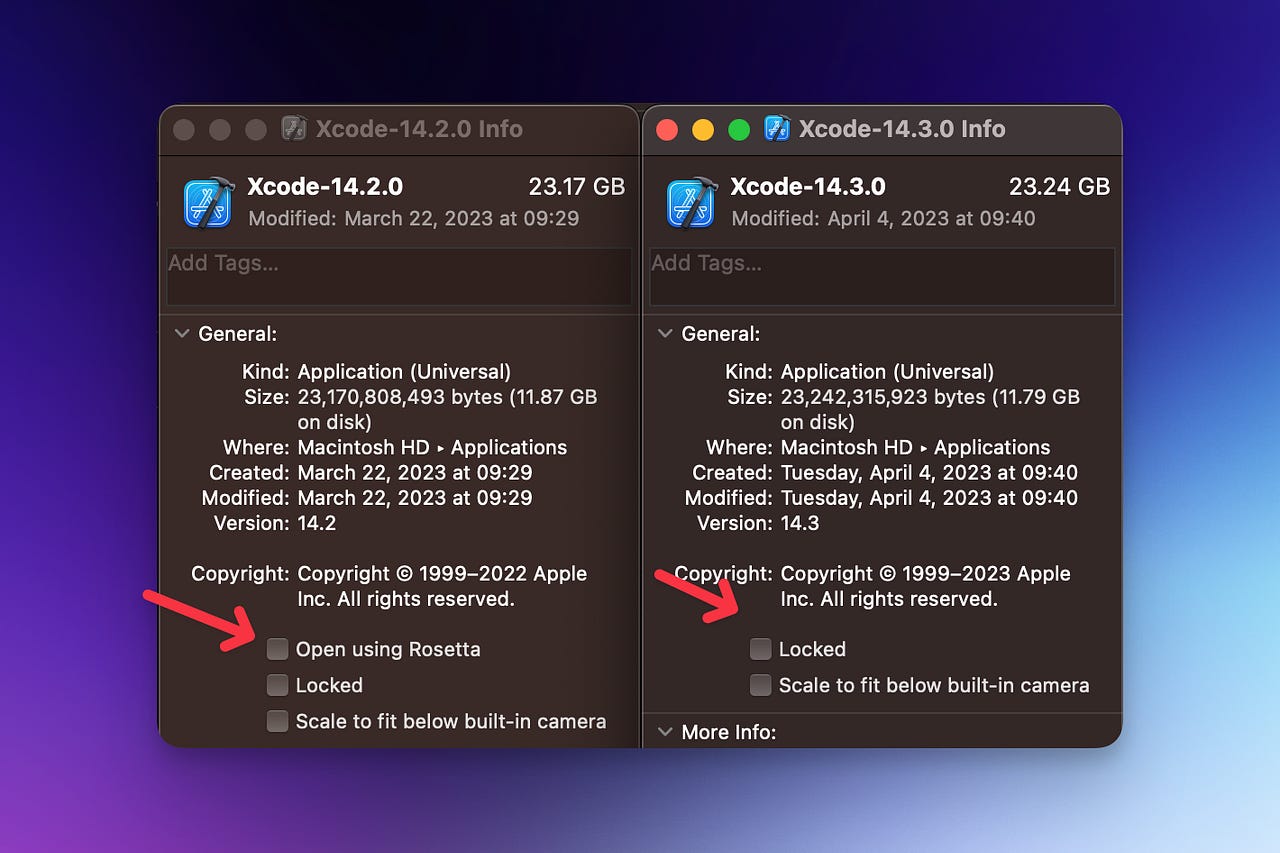1280x853 pixels.
Task: Click the Xcode-14.2.0 Info title text
Action: pos(419,129)
